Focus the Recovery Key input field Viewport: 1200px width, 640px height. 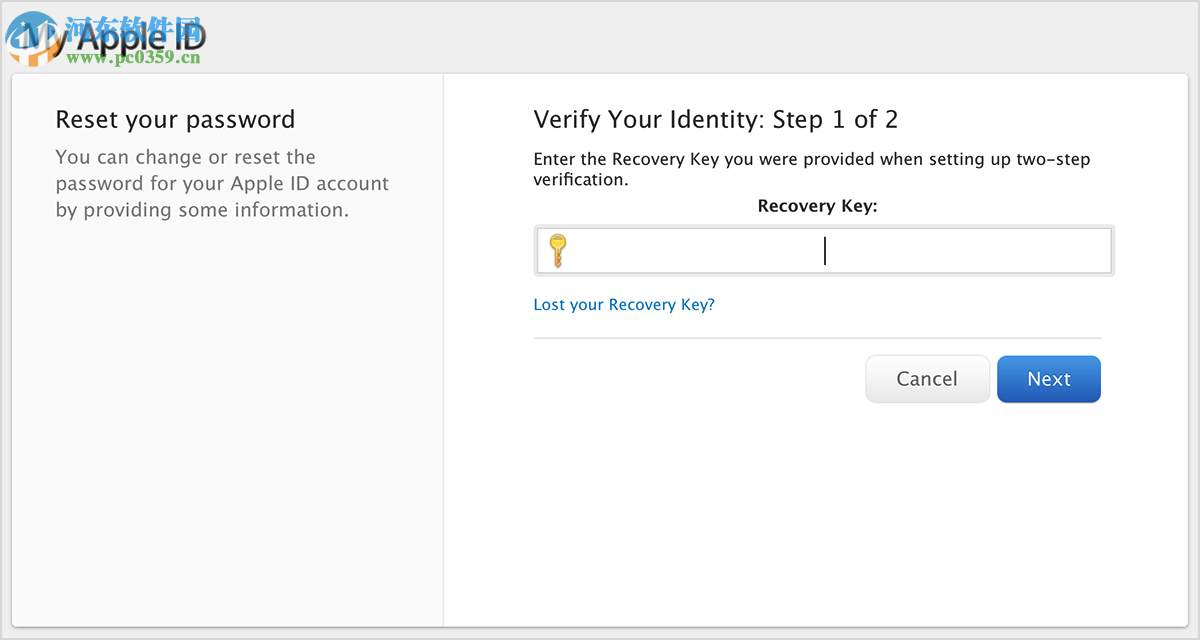click(x=700, y=251)
